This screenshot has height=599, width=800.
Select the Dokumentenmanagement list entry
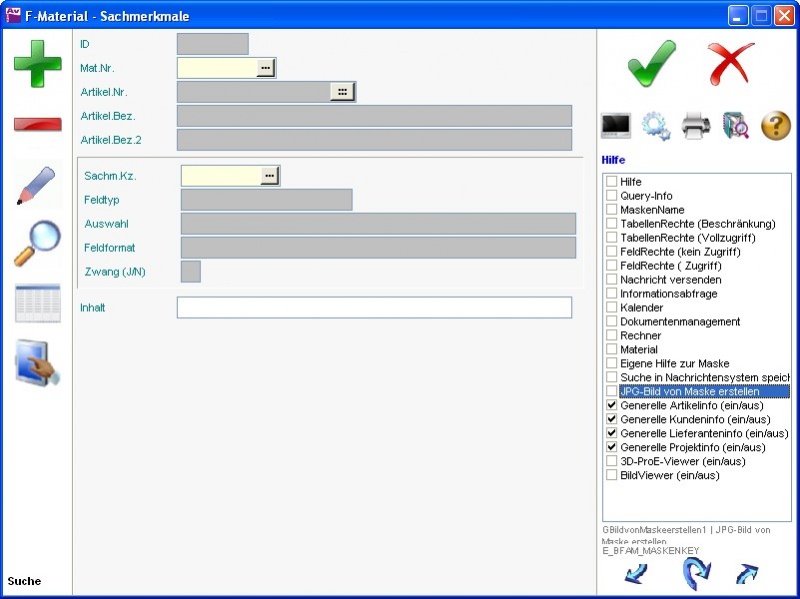pyautogui.click(x=680, y=322)
